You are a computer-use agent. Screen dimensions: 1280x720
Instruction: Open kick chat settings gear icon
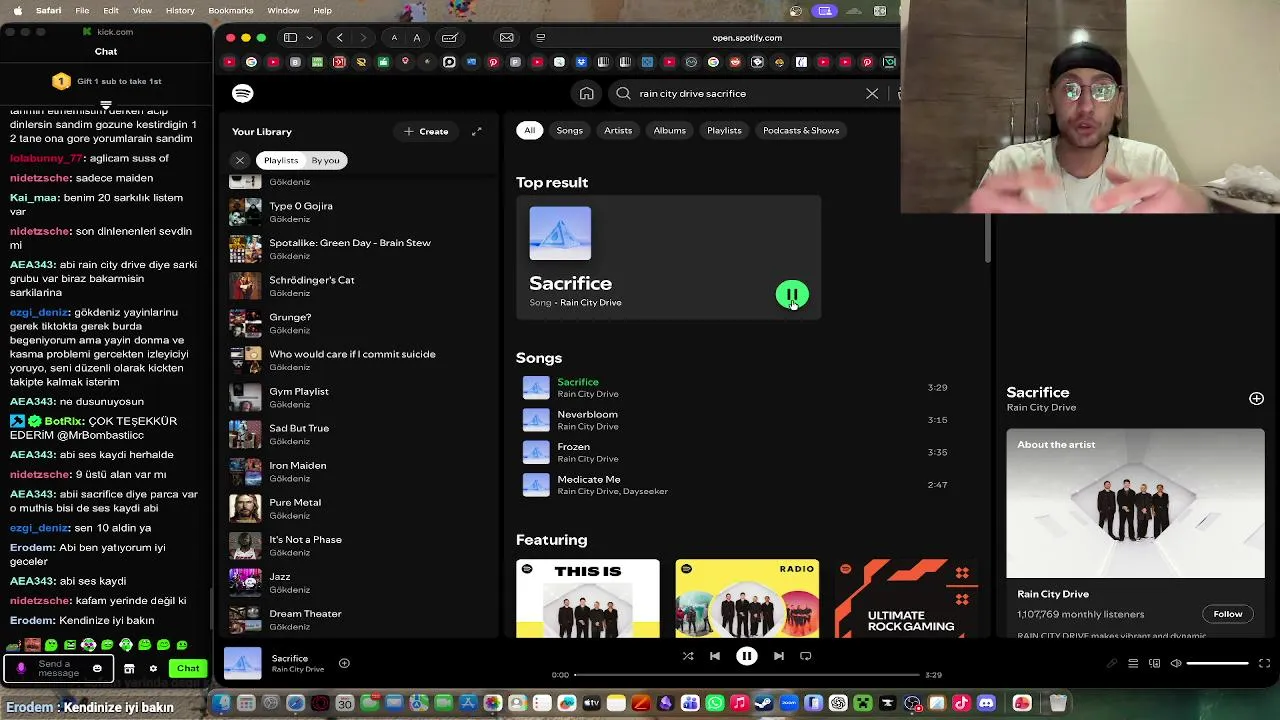pos(153,668)
